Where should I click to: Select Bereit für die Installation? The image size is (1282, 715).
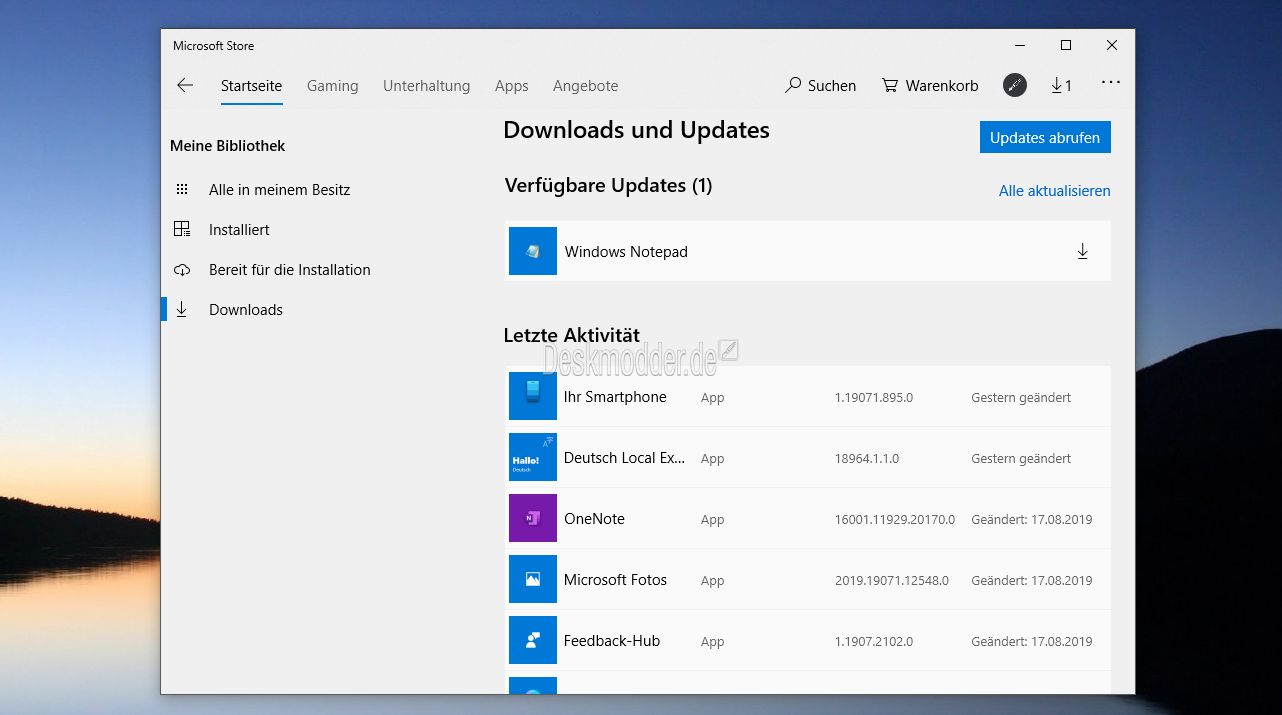289,270
